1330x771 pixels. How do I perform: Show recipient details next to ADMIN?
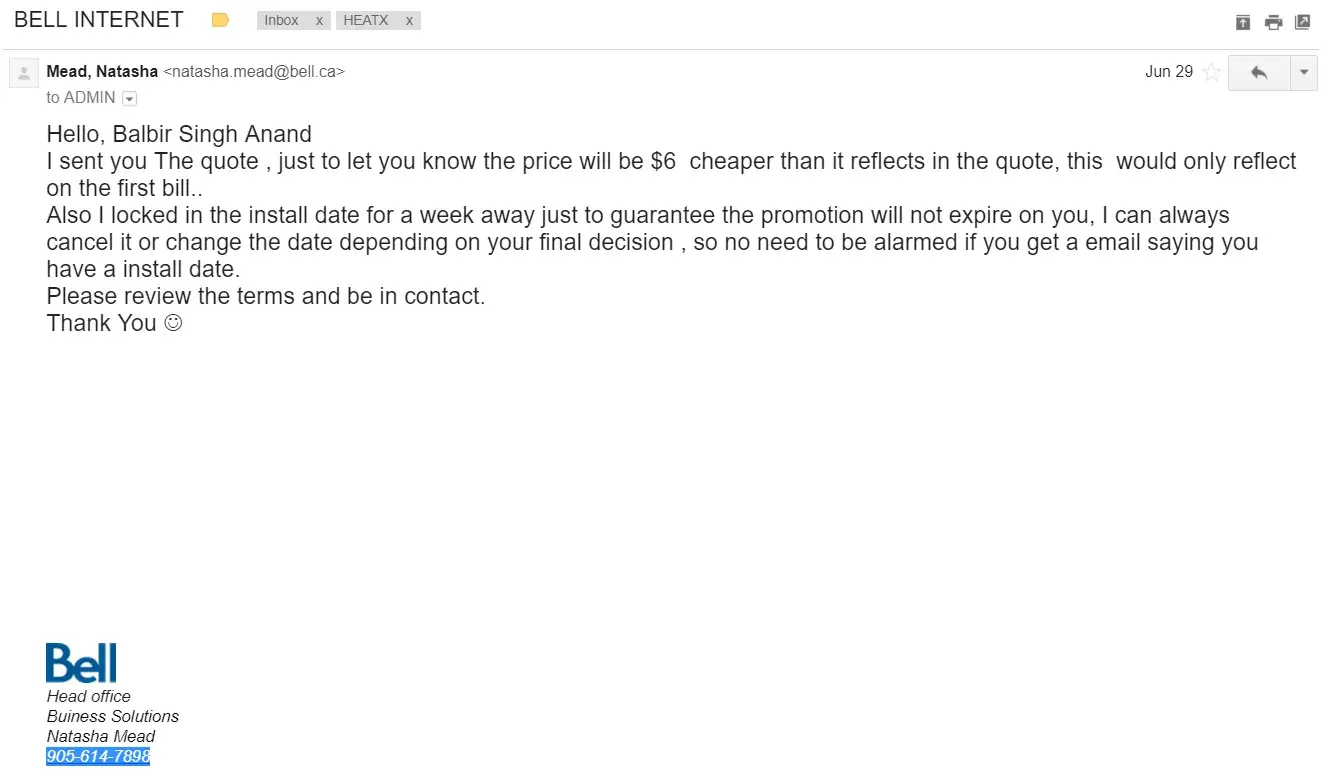[x=129, y=98]
